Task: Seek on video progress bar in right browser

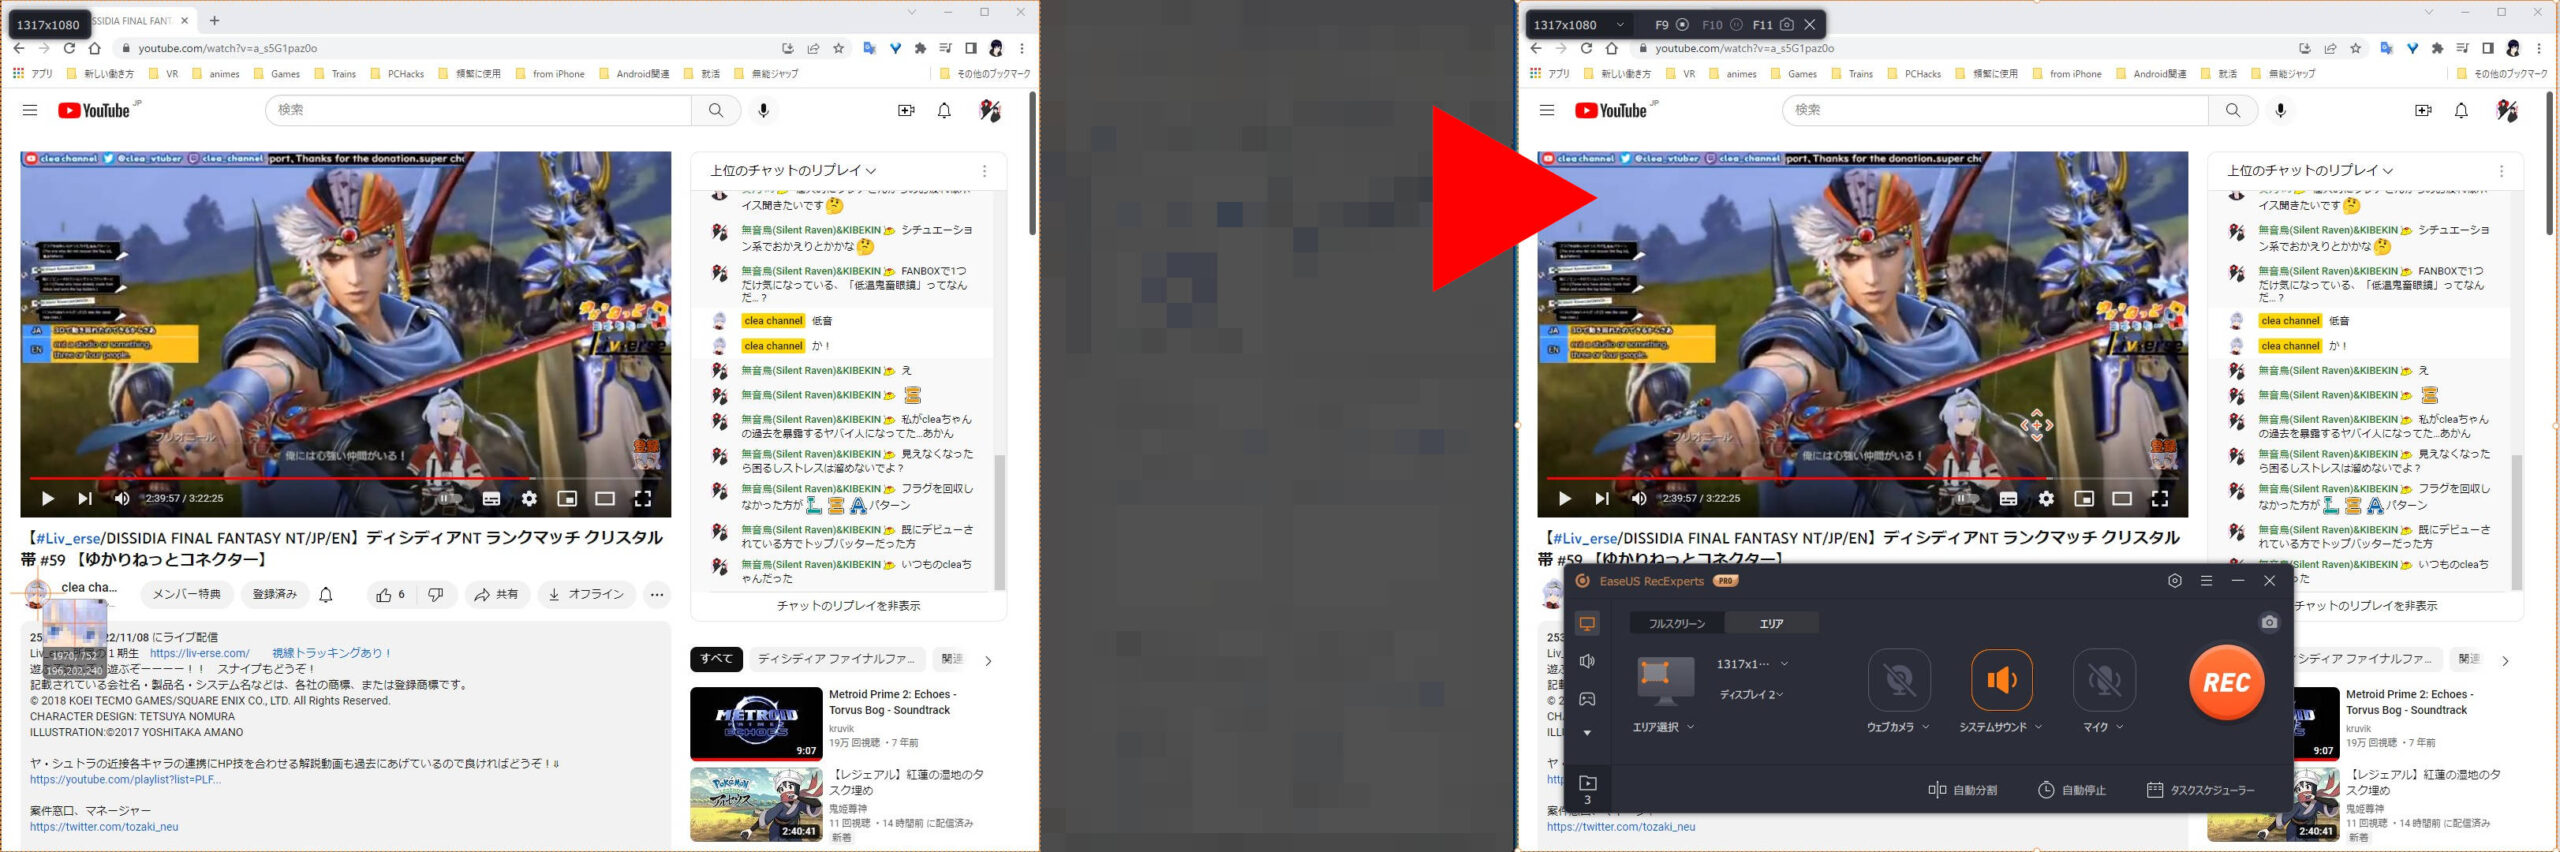Action: [x=1862, y=478]
